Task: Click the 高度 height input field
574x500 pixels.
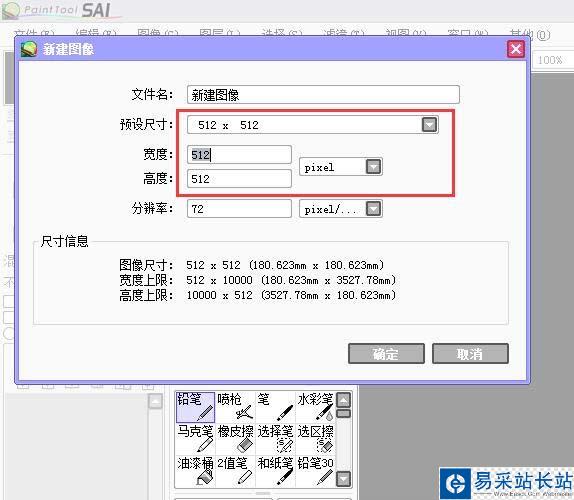Action: [239, 179]
